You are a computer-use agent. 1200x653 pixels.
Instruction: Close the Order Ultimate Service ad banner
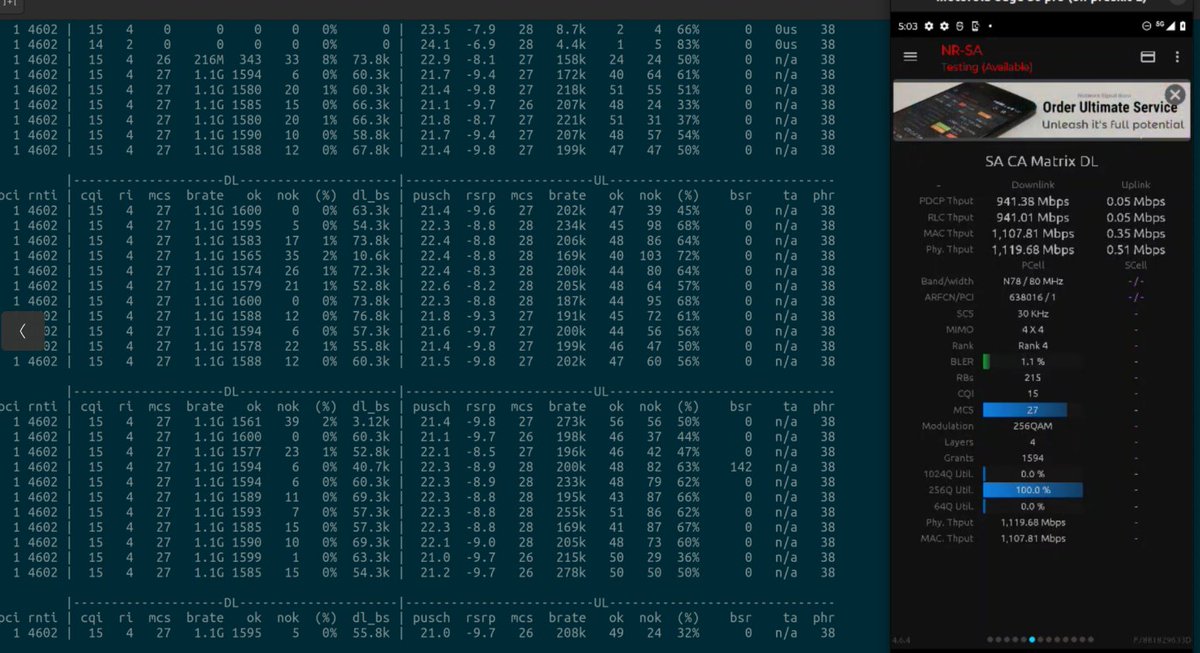(1175, 95)
